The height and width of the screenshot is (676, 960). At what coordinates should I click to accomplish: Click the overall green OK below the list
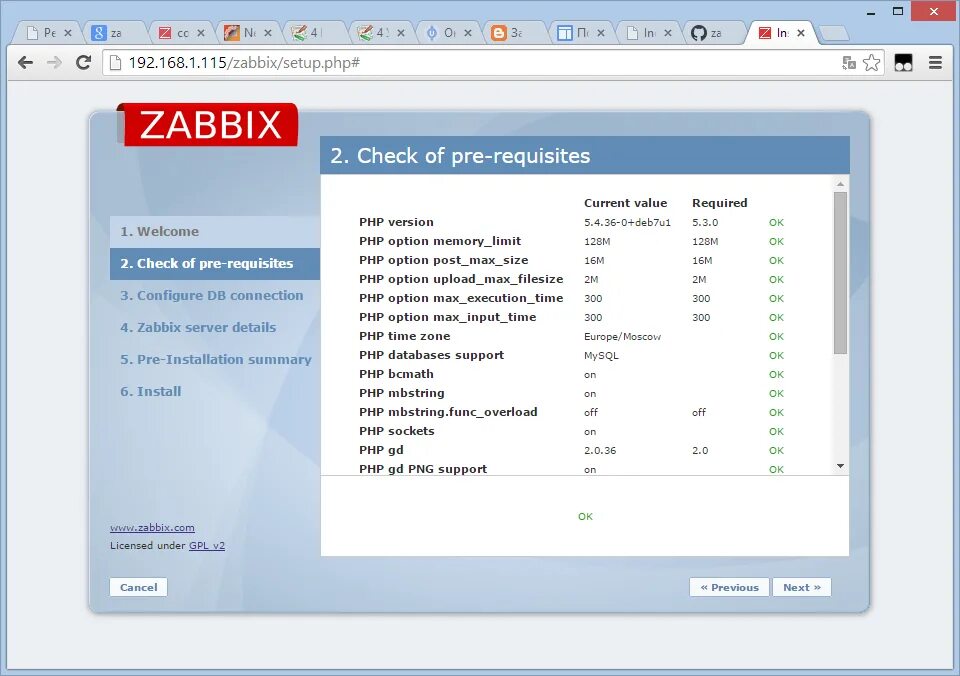(585, 517)
